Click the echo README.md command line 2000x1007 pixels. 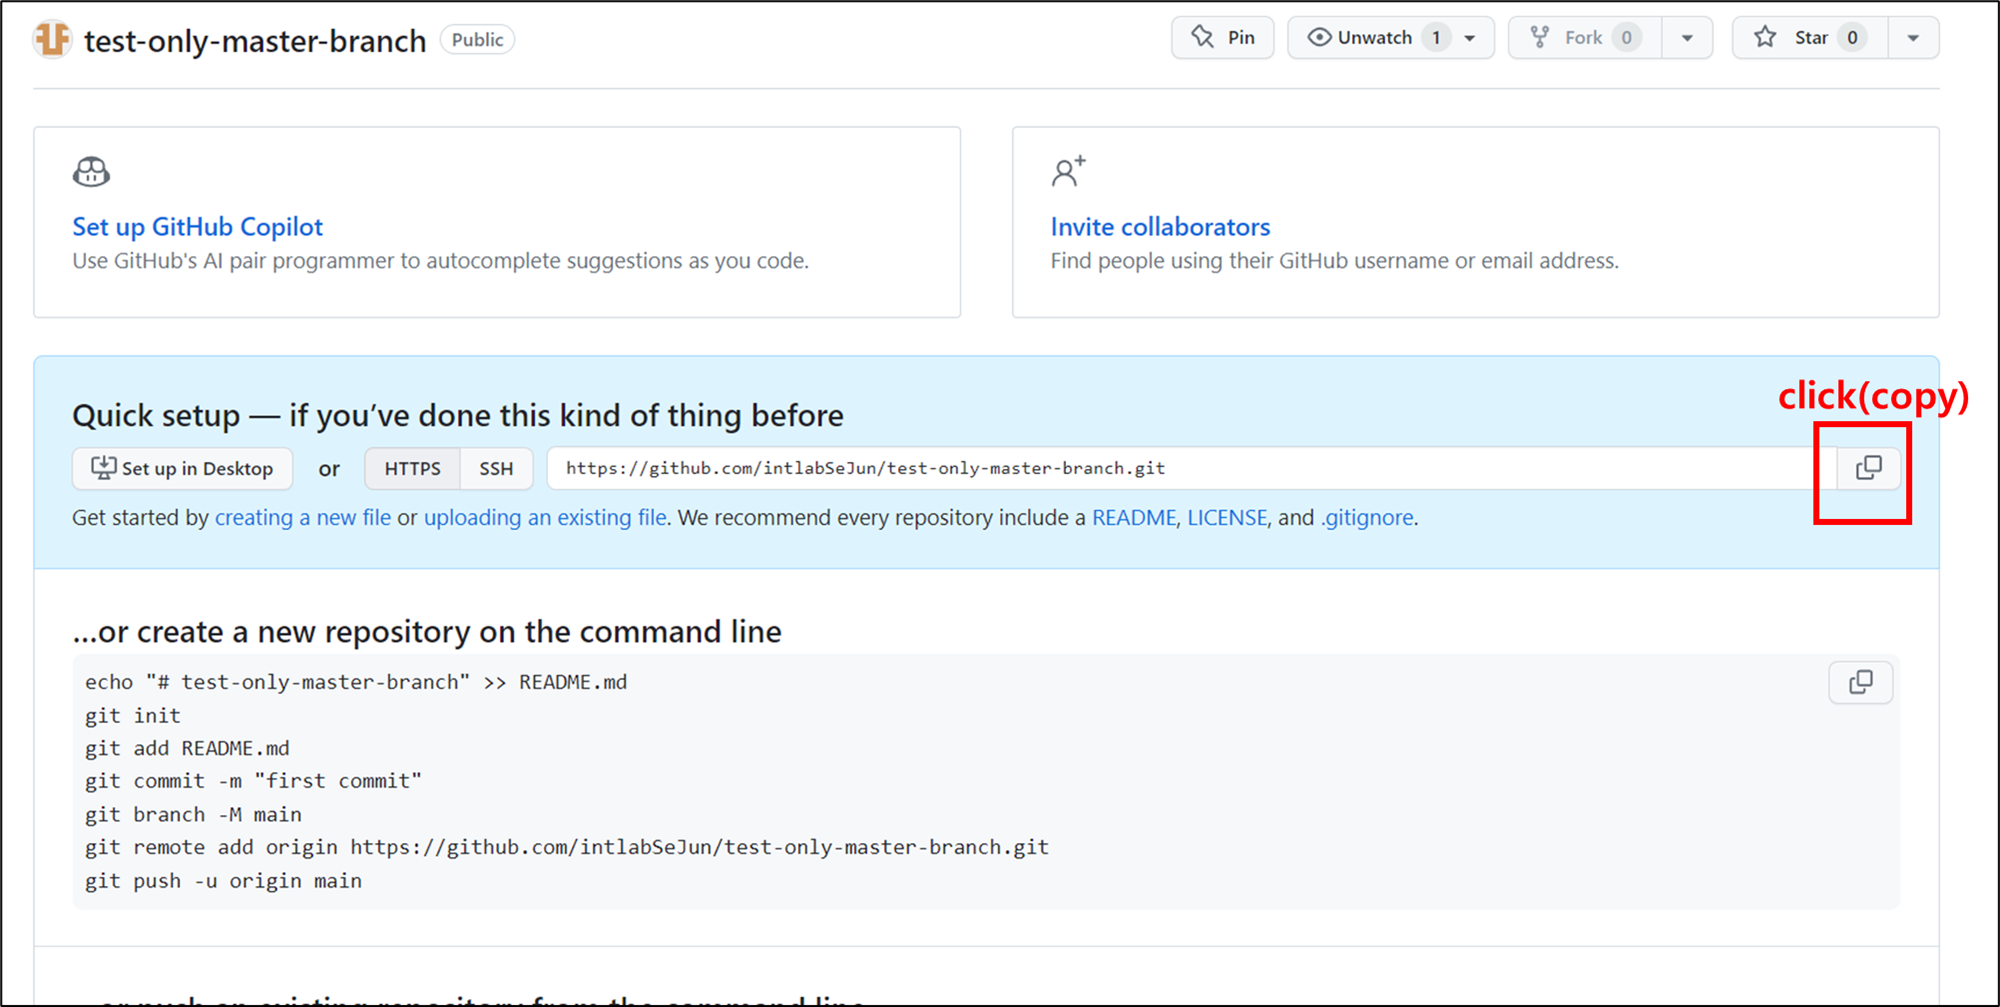(356, 682)
